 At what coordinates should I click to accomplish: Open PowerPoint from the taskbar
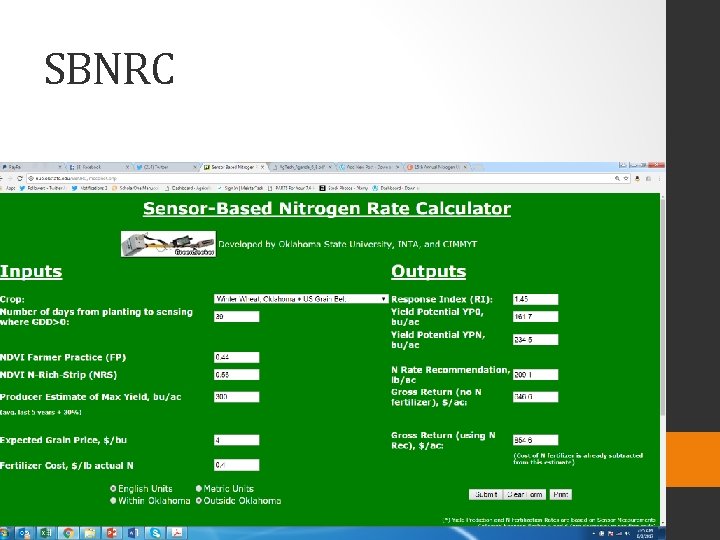pos(112,533)
